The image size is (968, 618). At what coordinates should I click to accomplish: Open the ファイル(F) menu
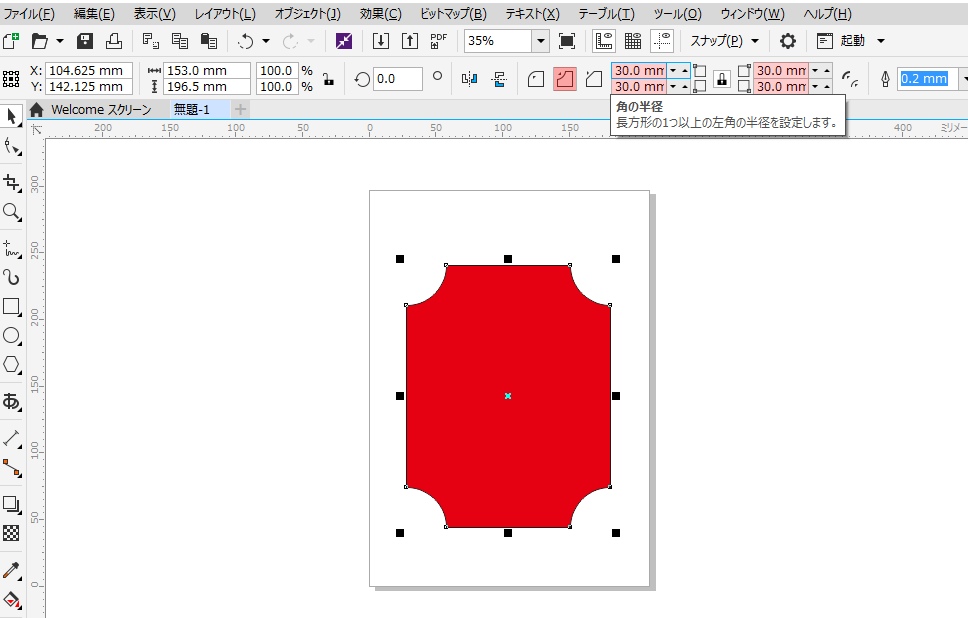point(28,14)
